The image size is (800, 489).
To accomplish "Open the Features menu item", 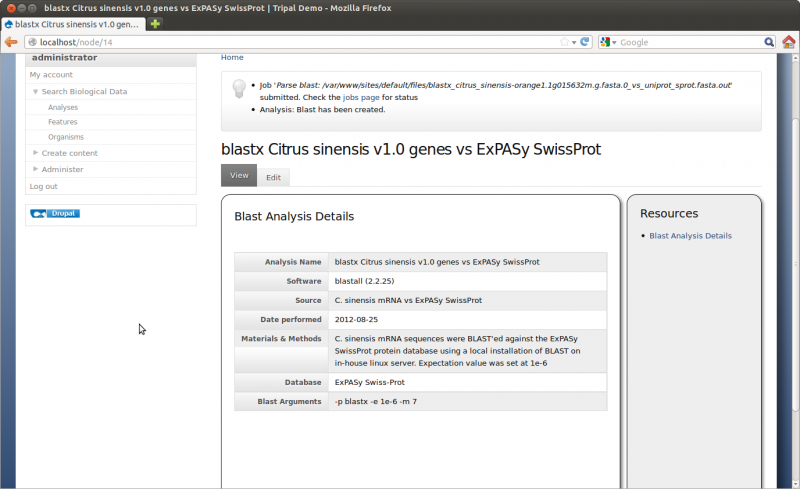I will 62,122.
